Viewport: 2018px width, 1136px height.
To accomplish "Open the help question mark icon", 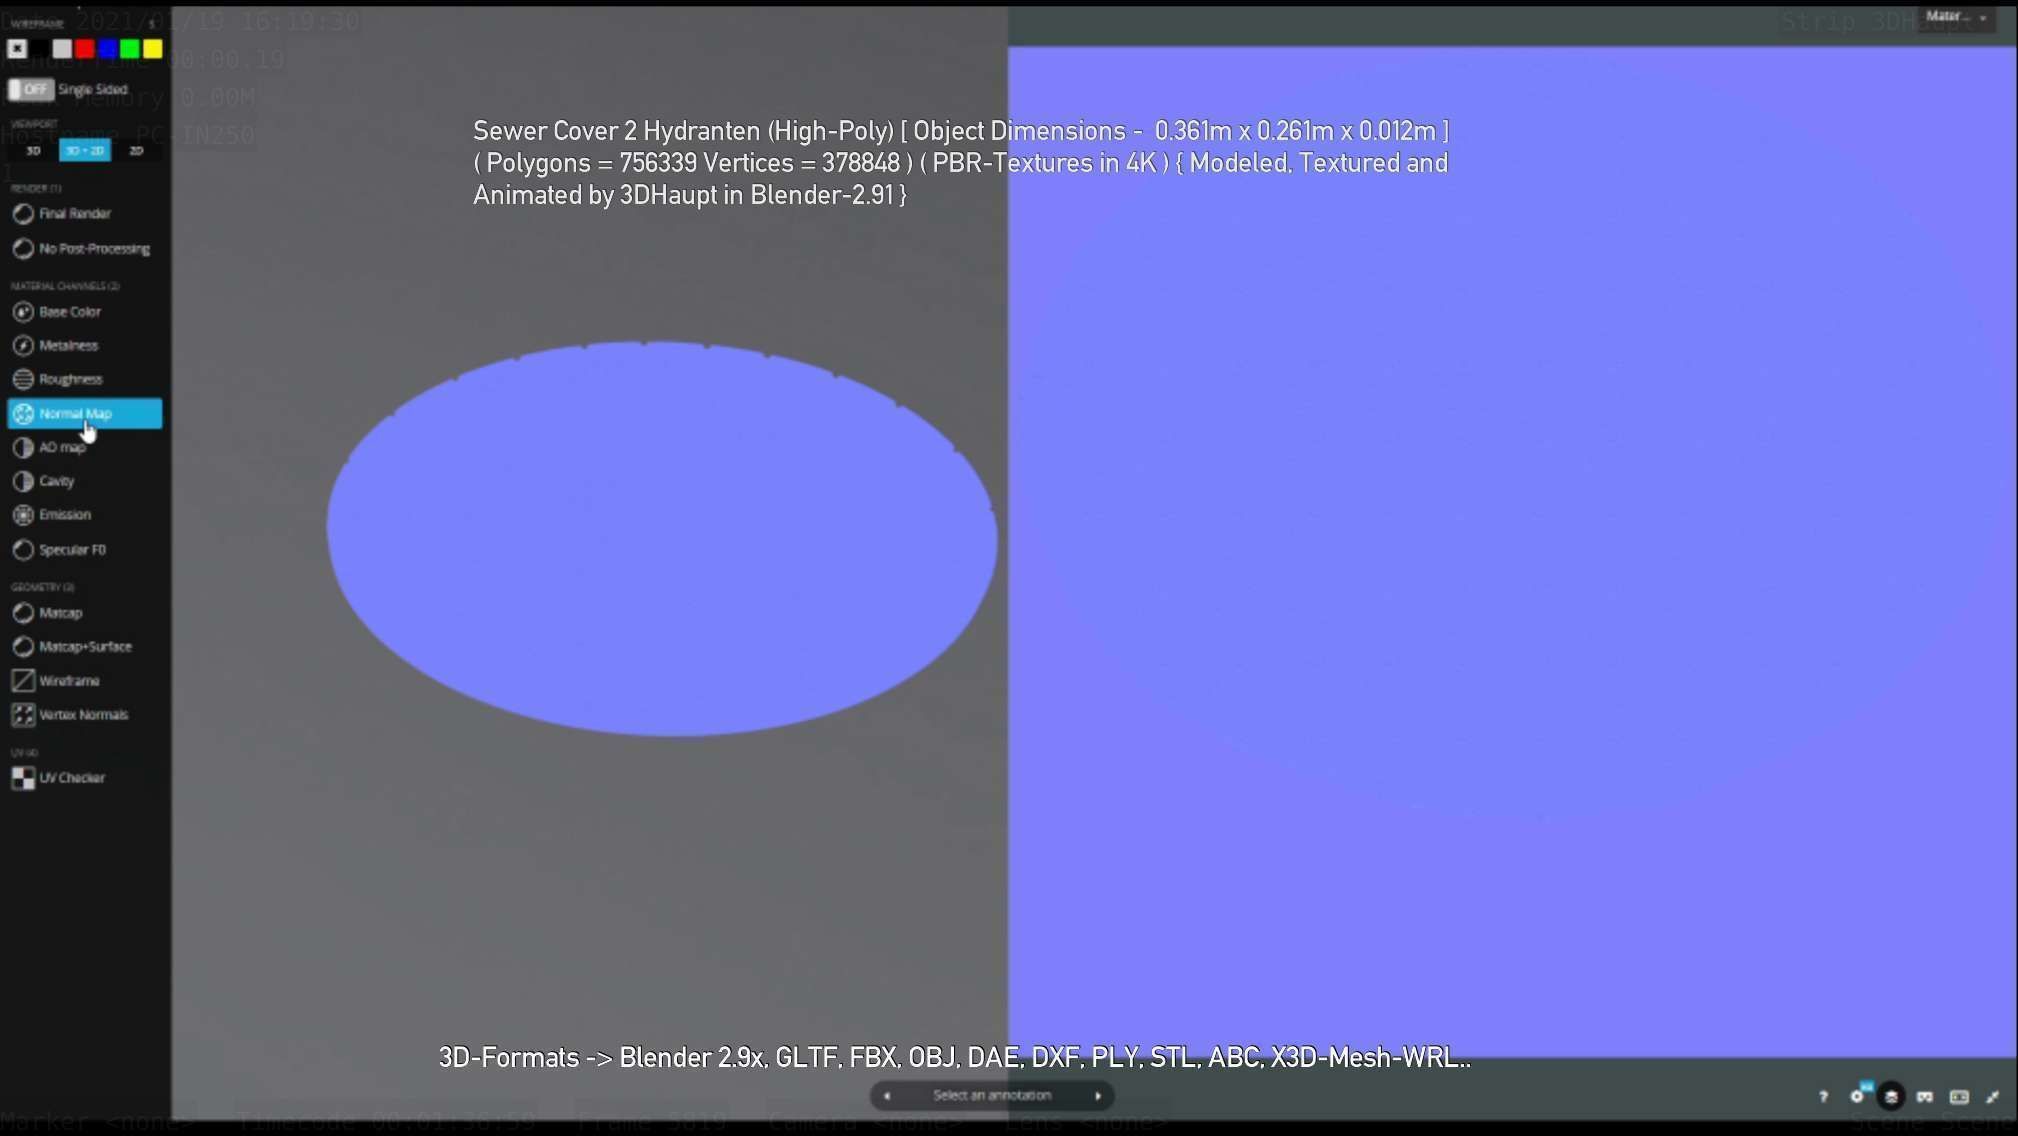I will click(x=1823, y=1097).
